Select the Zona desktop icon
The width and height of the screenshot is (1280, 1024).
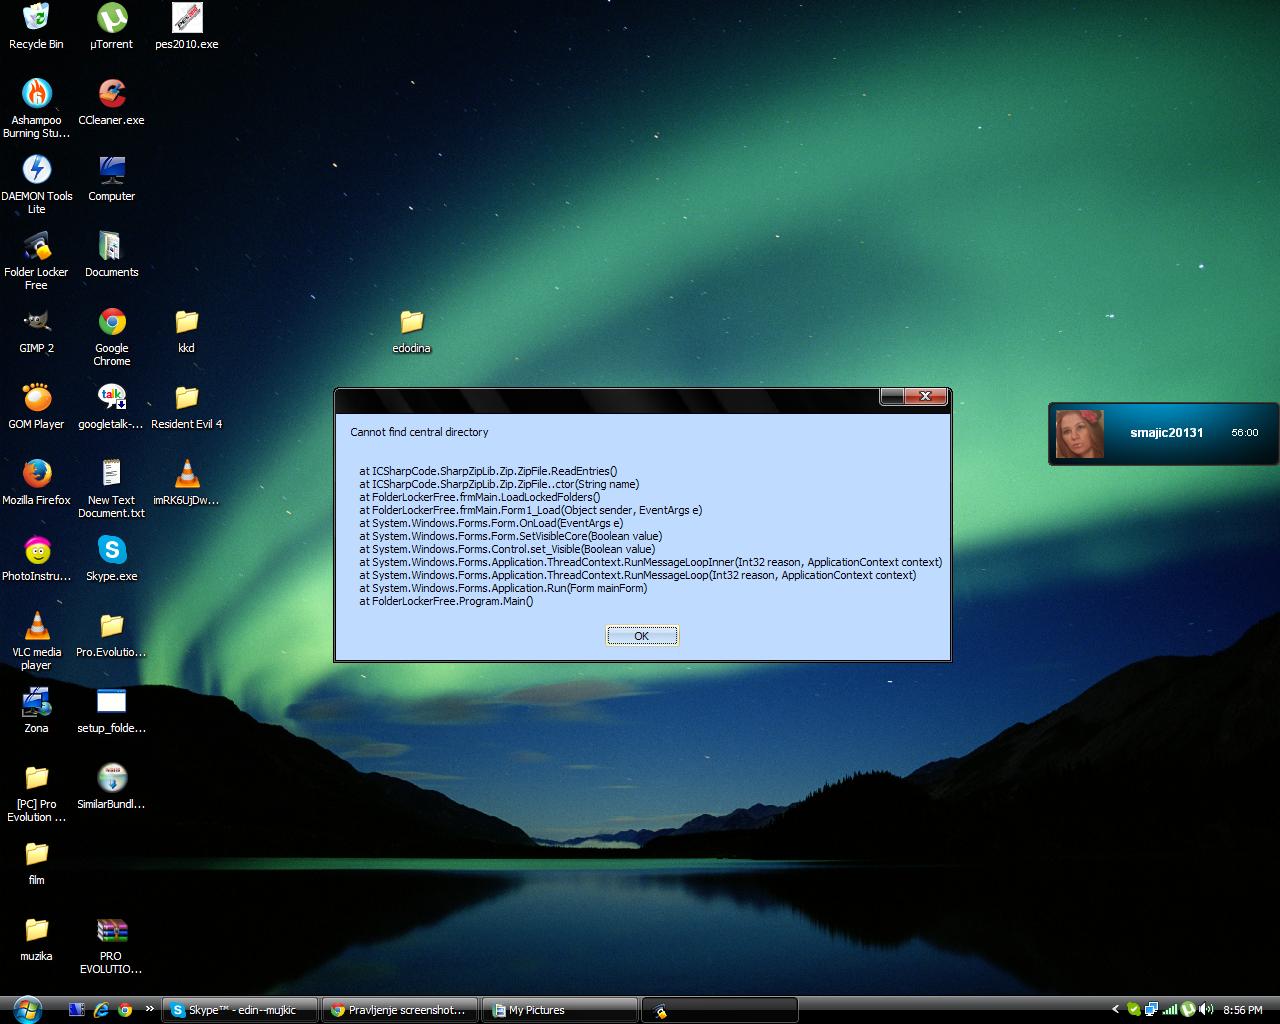coord(36,711)
